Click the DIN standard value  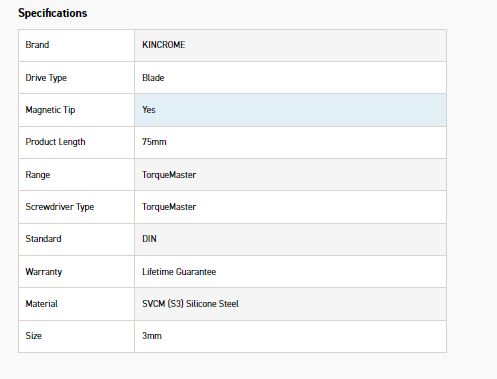click(149, 239)
